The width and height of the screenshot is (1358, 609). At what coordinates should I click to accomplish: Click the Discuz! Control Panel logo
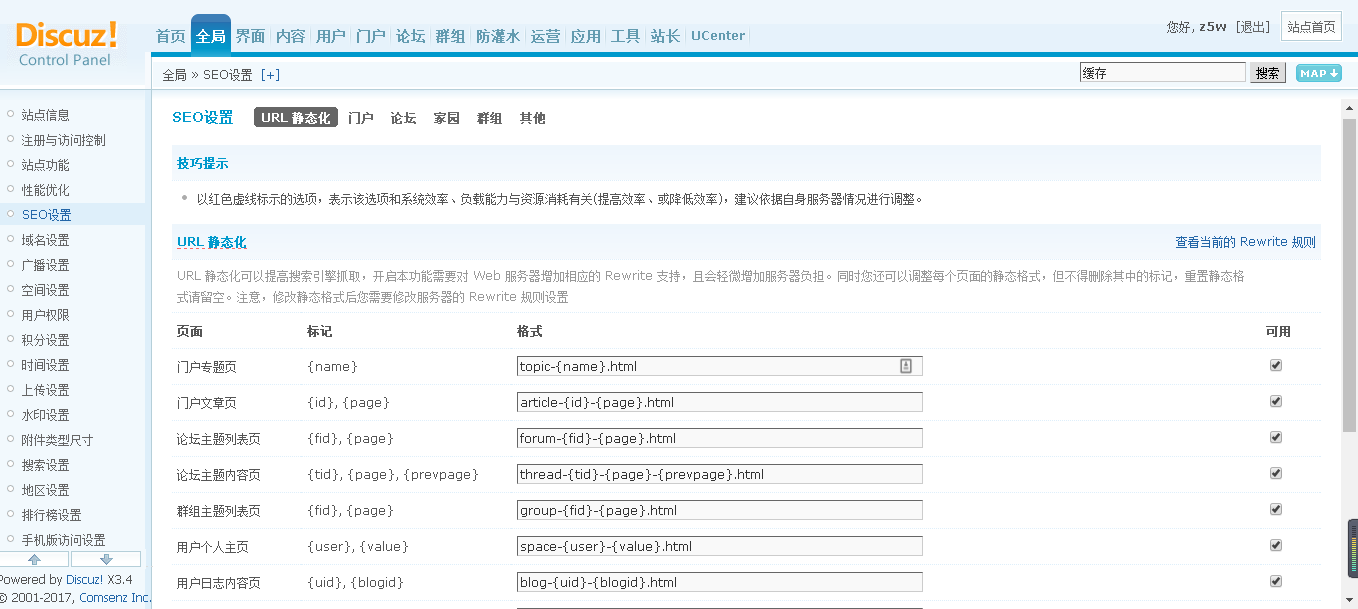pyautogui.click(x=66, y=45)
